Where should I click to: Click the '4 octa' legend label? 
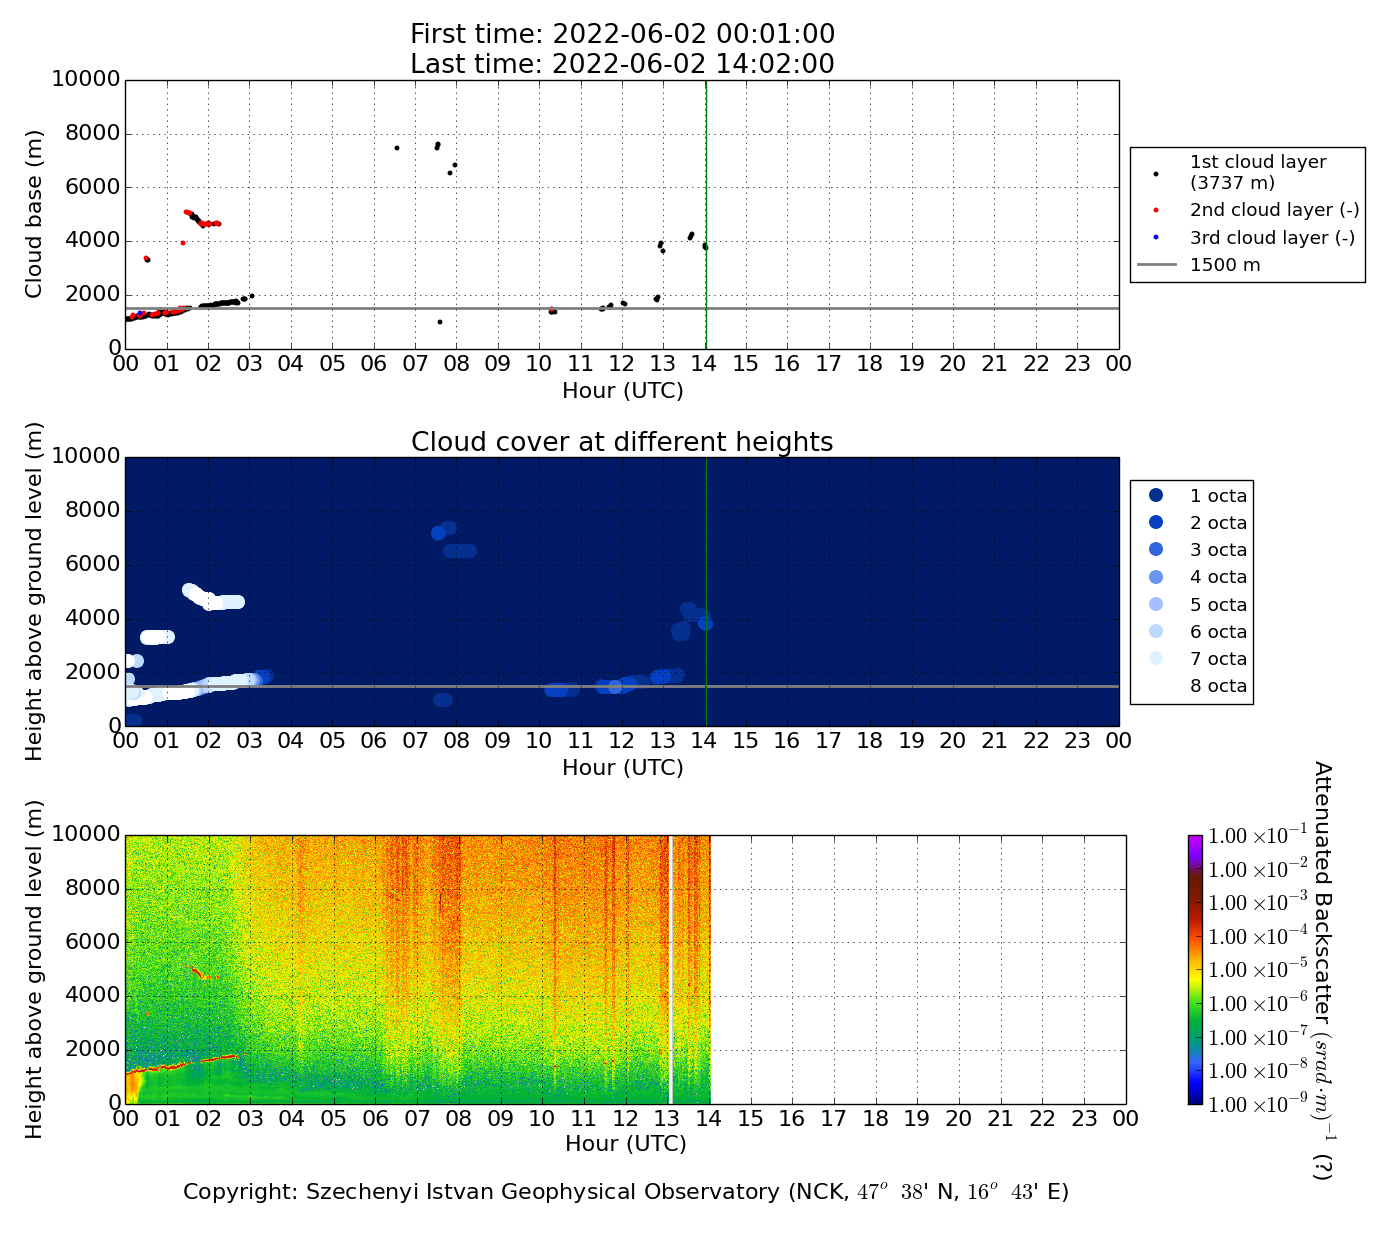[1218, 577]
